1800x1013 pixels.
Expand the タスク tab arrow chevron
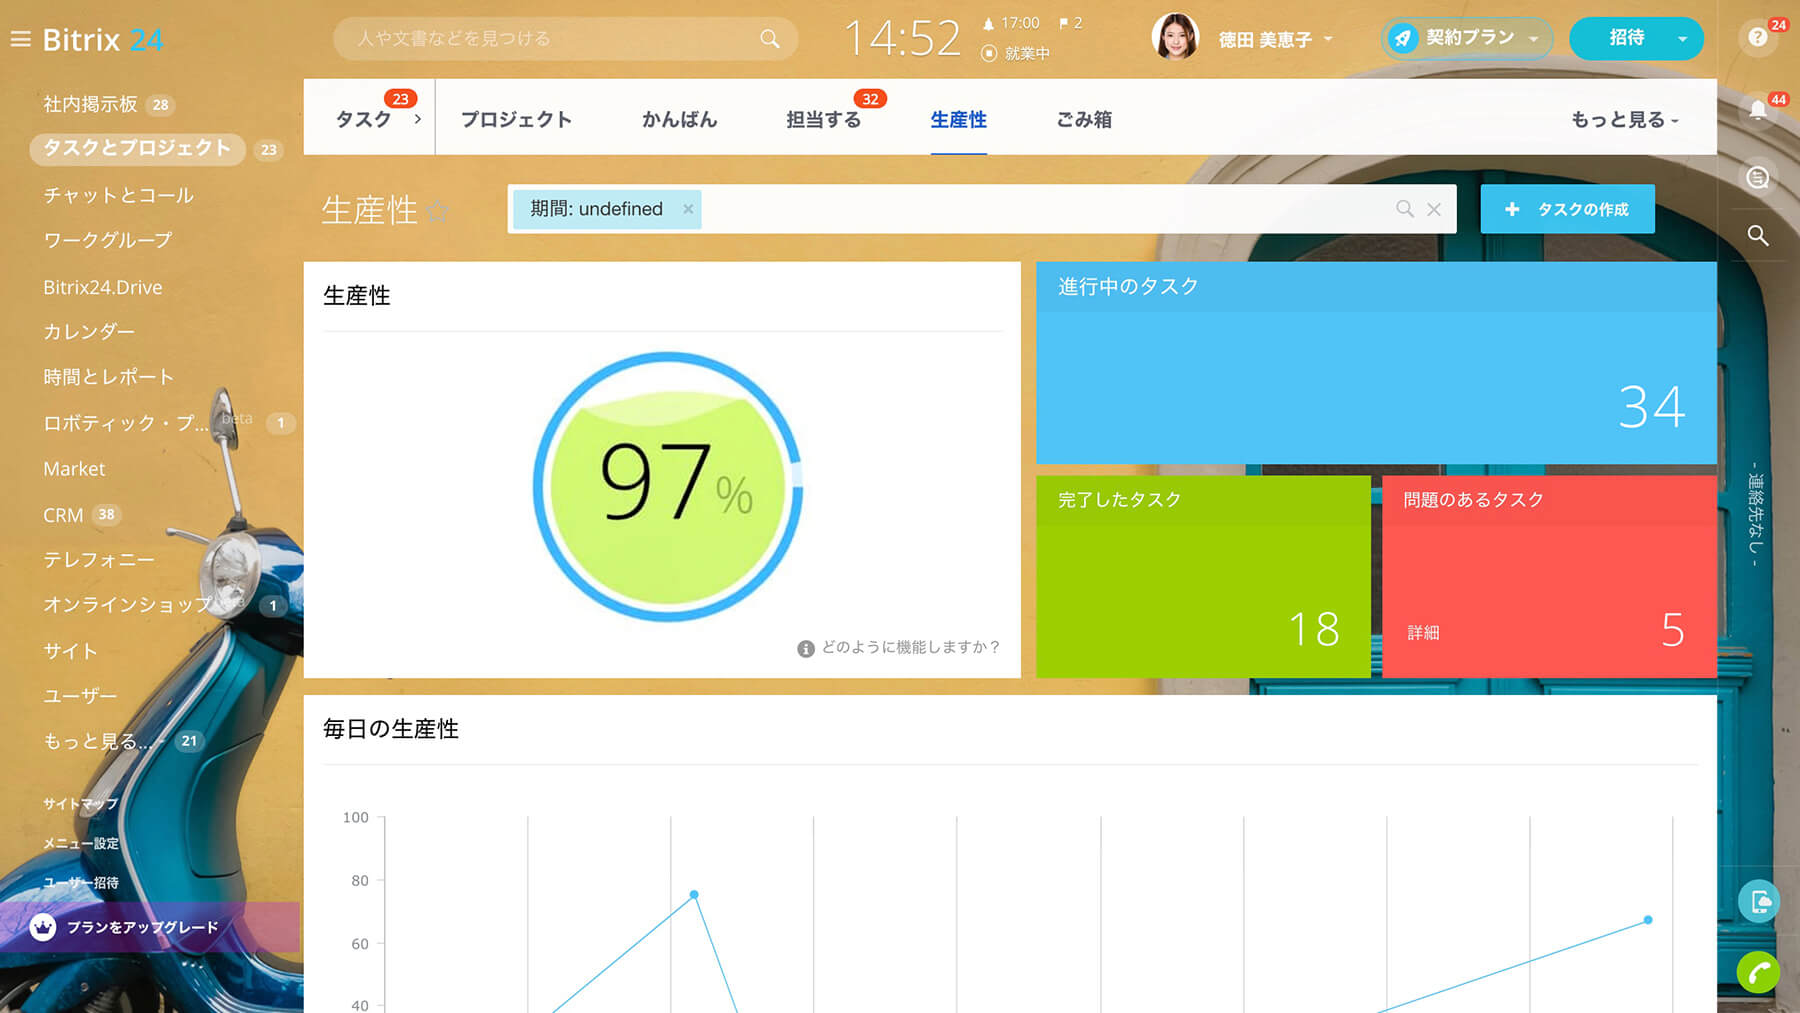[417, 119]
